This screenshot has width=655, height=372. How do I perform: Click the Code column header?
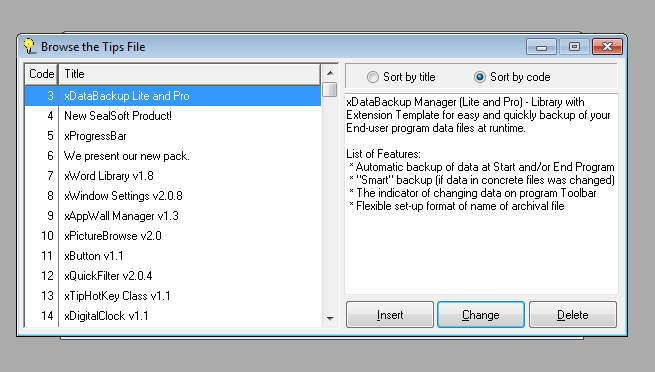(41, 74)
